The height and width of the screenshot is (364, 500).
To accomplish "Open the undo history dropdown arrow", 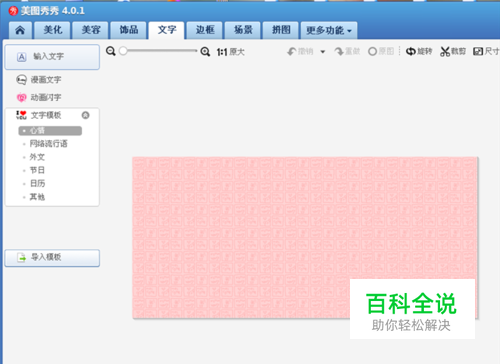I will coord(322,52).
